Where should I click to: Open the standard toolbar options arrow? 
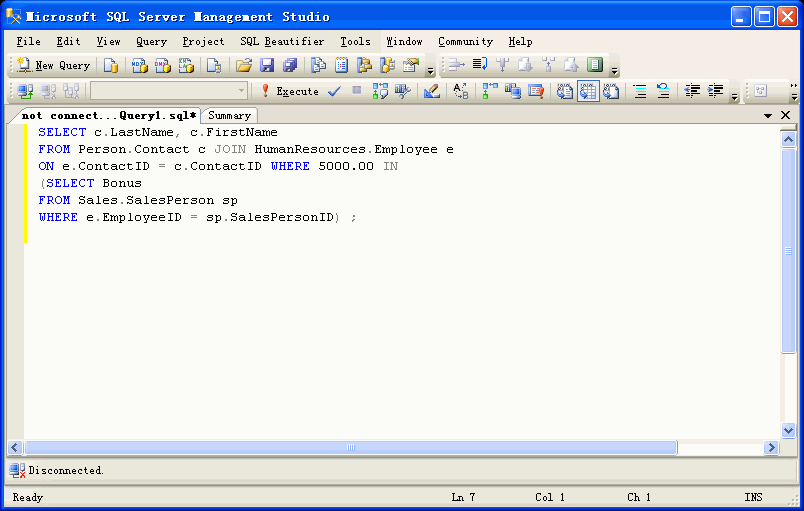pos(431,70)
